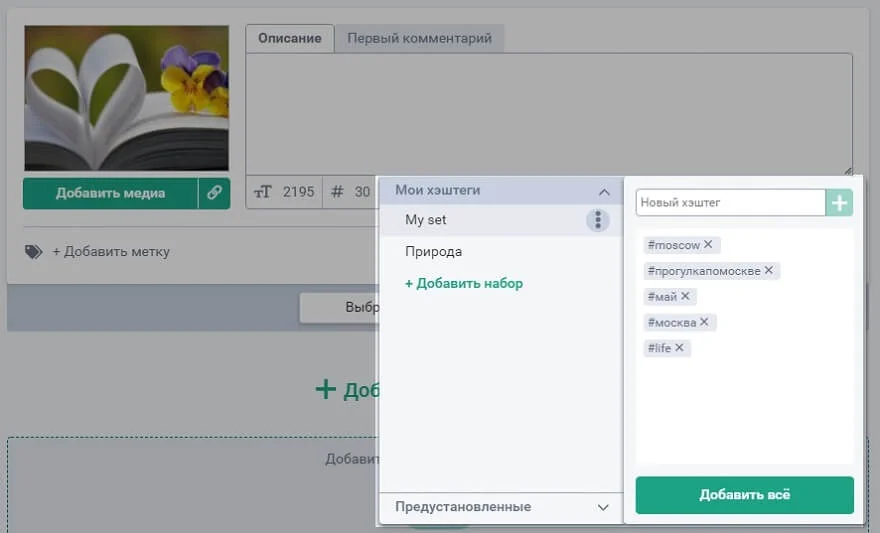880x533 pixels.
Task: Click the hashtag counter icon showing 30
Action: [337, 192]
